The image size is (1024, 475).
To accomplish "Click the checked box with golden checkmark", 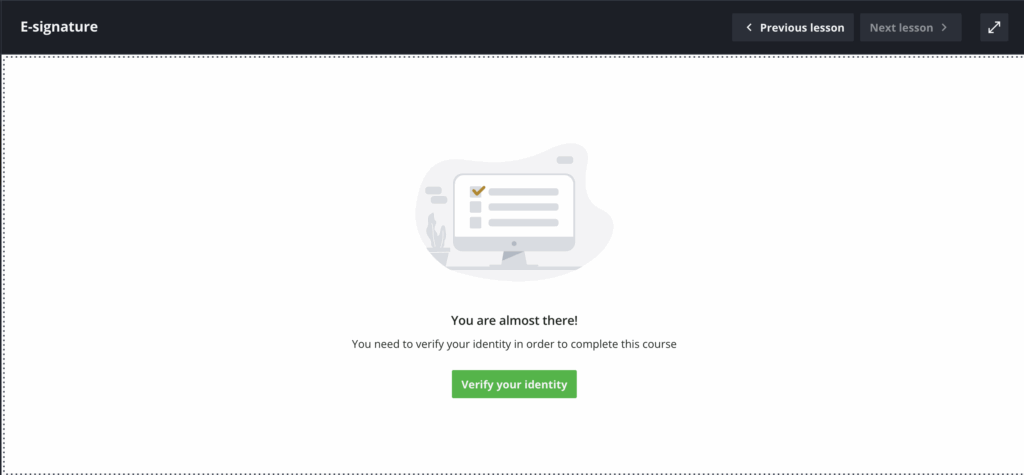I will [477, 191].
